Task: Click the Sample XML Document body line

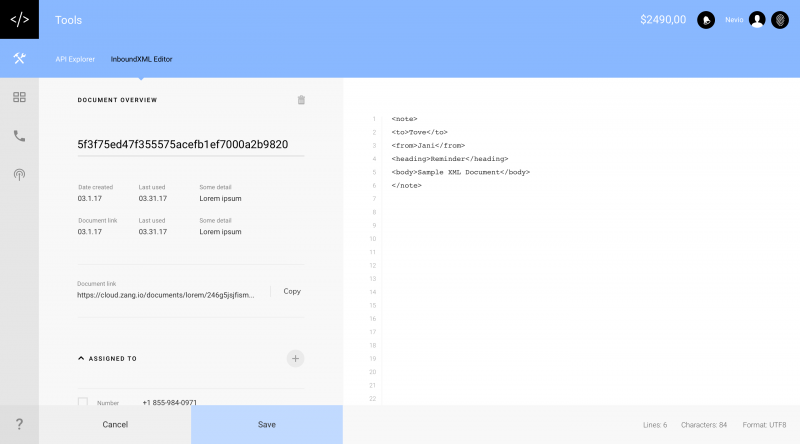Action: (460, 172)
